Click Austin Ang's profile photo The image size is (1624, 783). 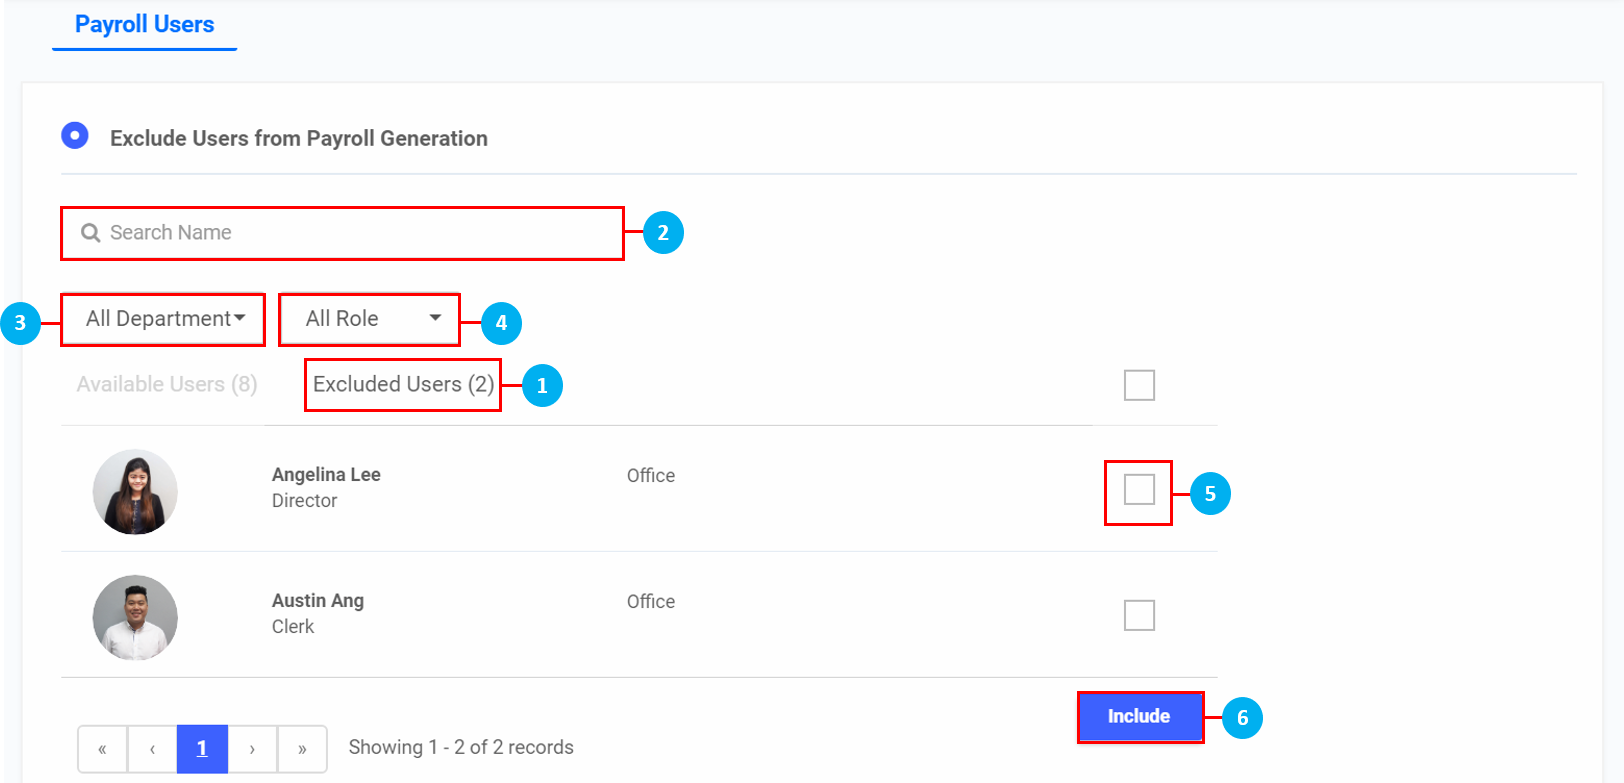point(135,617)
